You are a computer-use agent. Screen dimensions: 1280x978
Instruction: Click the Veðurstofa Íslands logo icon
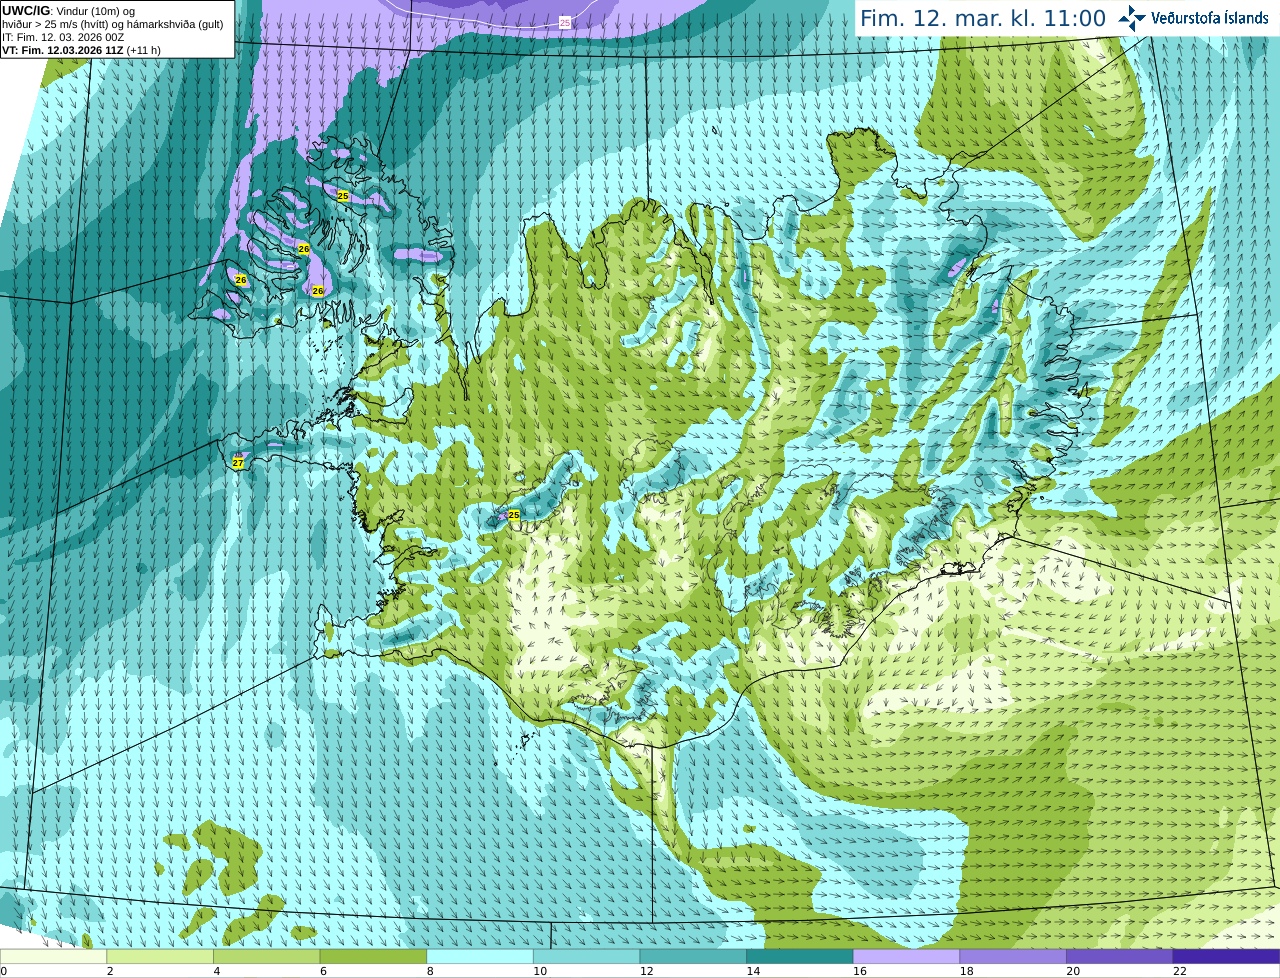pyautogui.click(x=1131, y=18)
